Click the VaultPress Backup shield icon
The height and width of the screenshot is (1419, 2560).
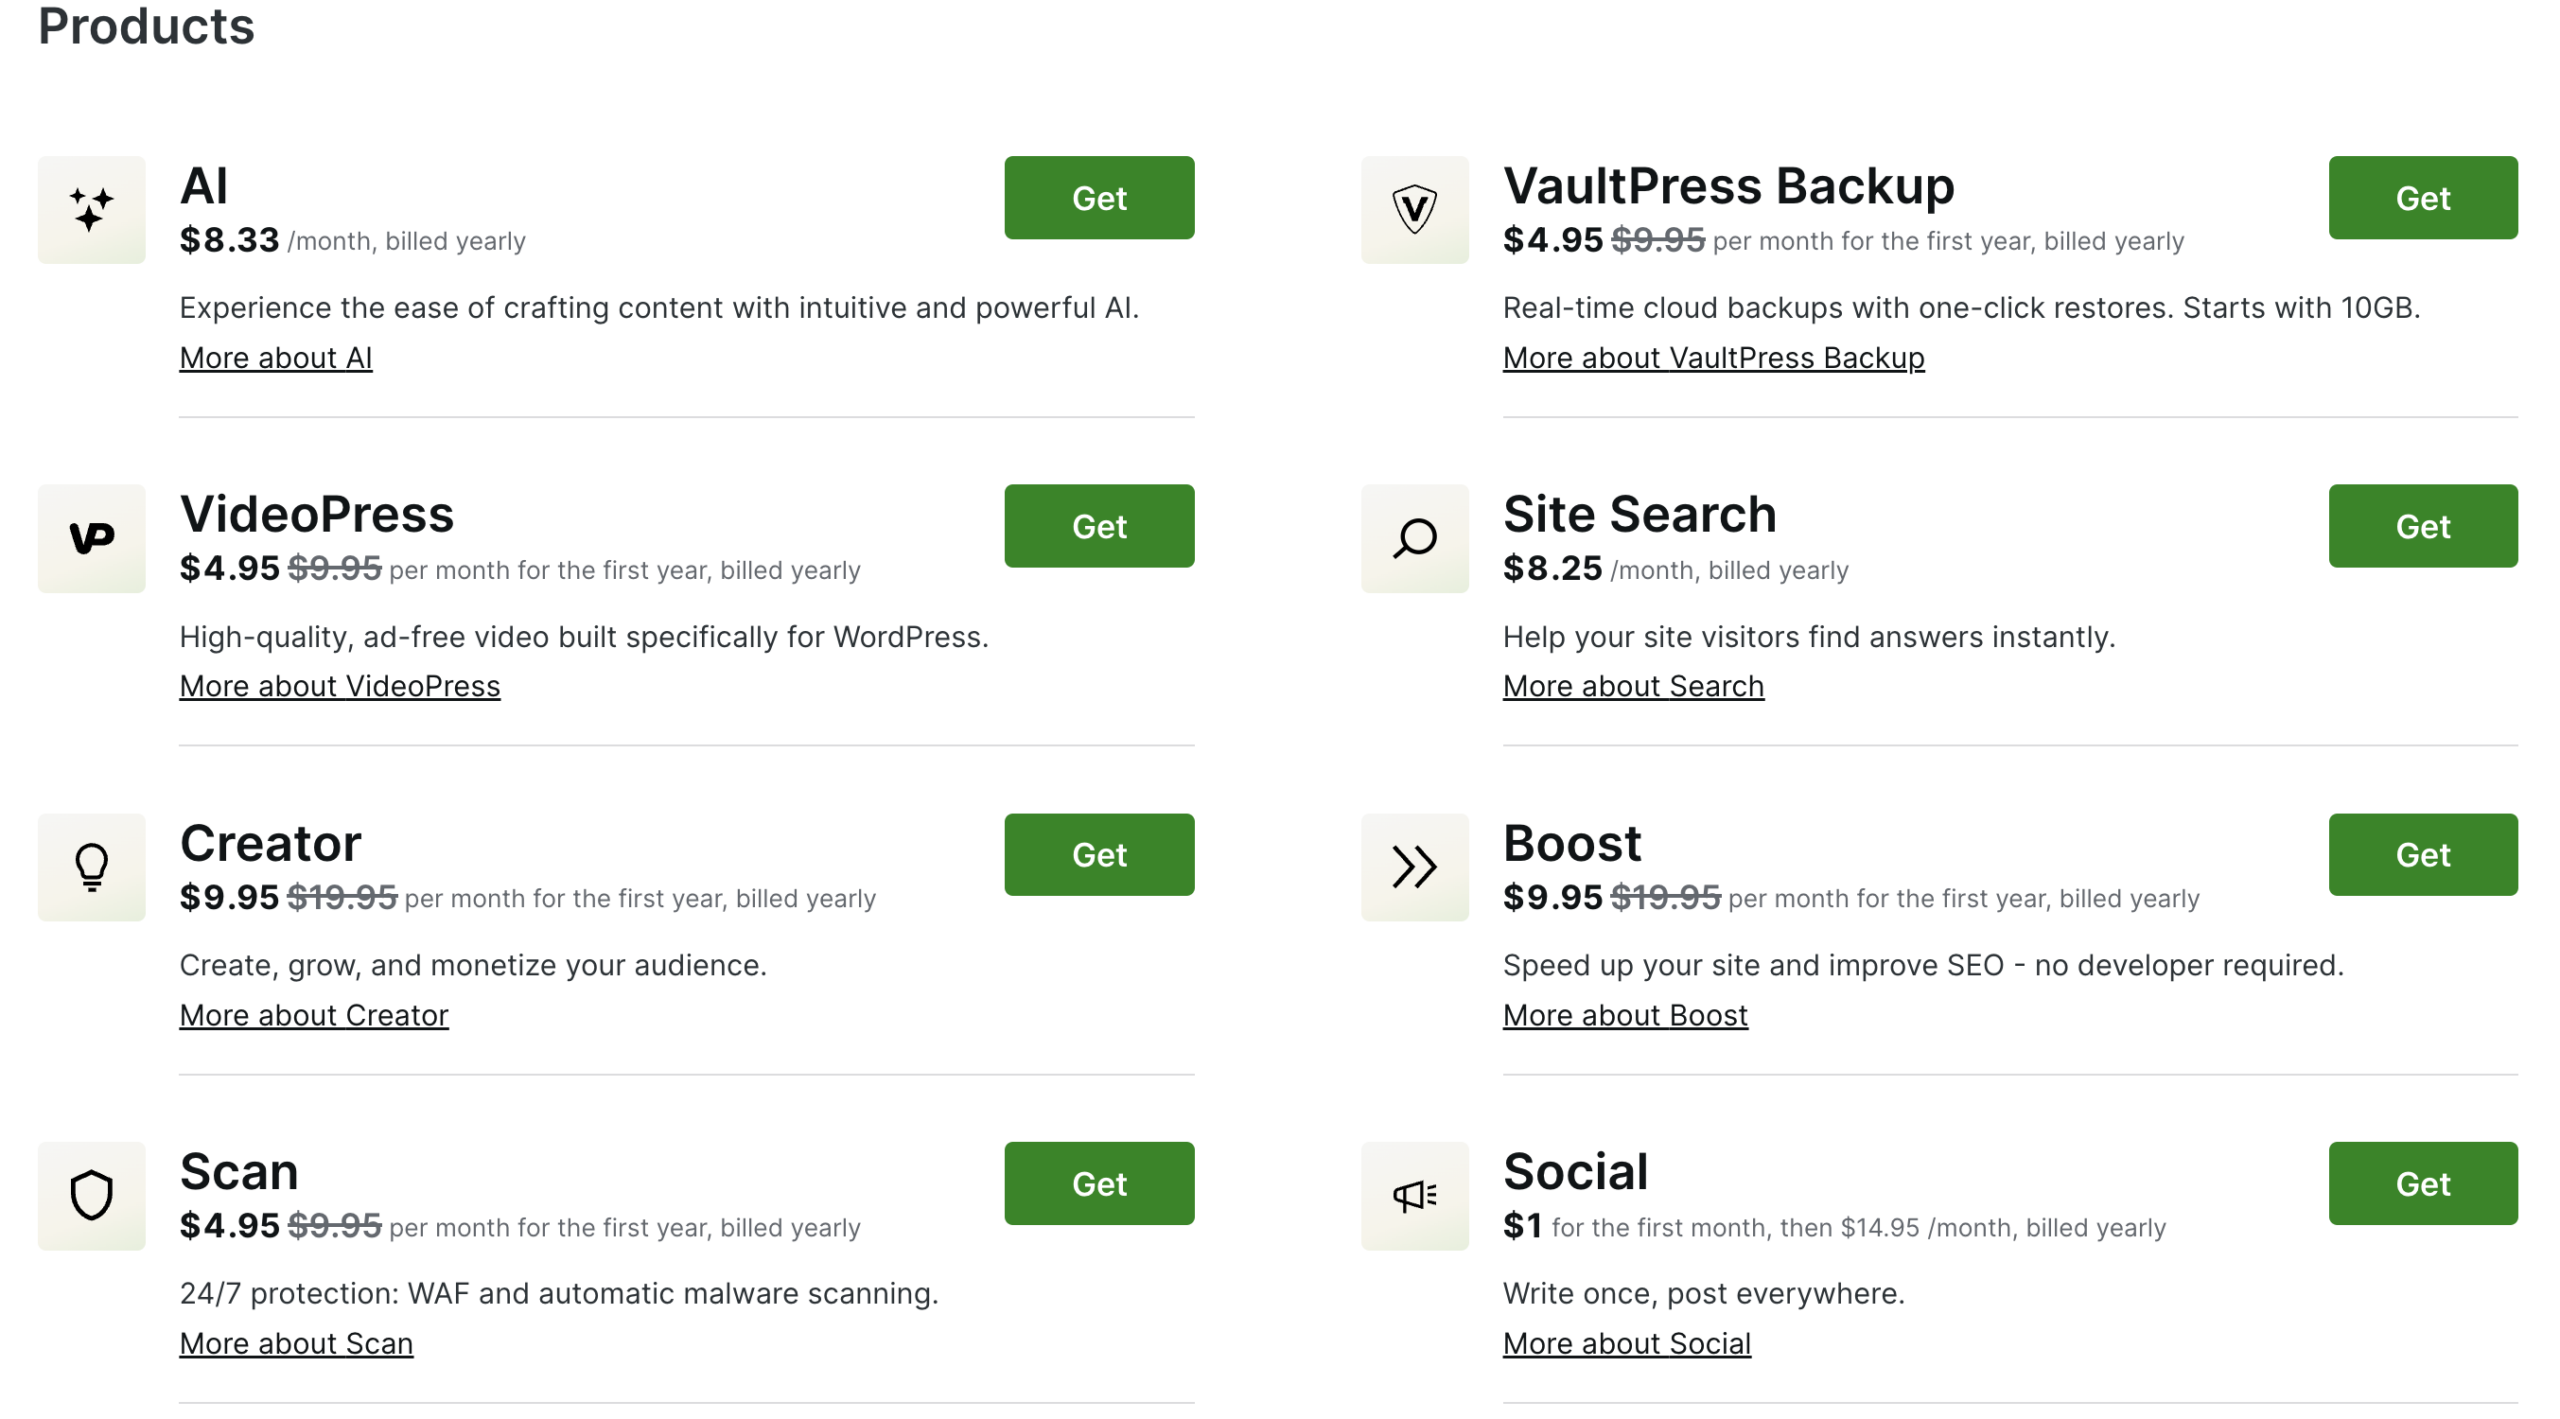[1414, 209]
